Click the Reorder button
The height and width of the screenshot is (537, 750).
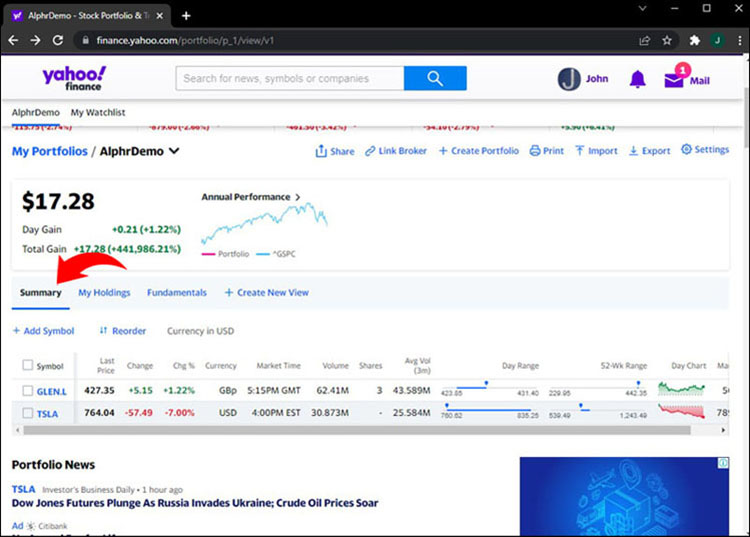pyautogui.click(x=123, y=331)
